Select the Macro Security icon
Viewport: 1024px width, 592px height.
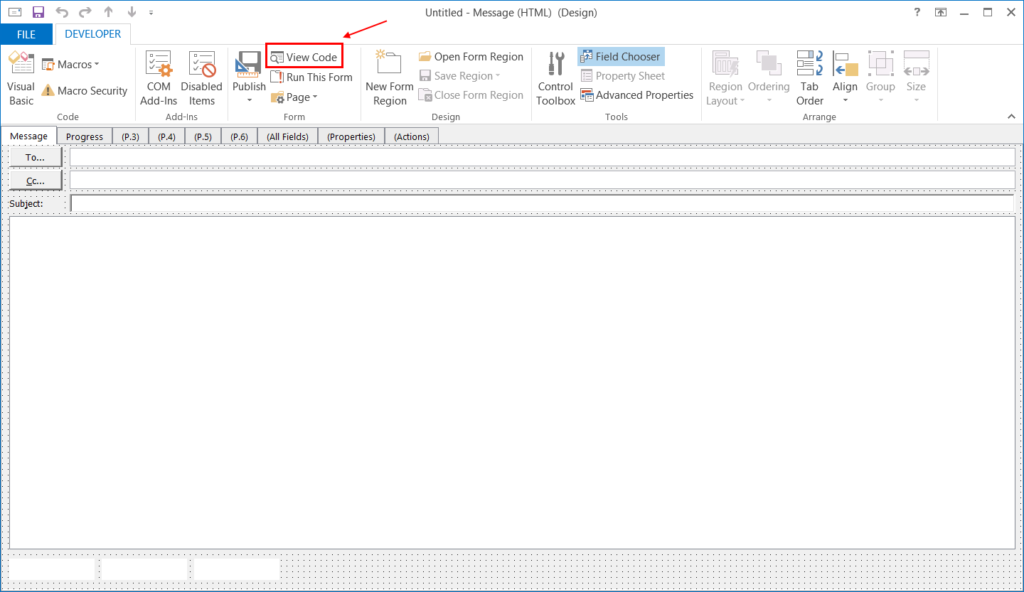(x=85, y=91)
